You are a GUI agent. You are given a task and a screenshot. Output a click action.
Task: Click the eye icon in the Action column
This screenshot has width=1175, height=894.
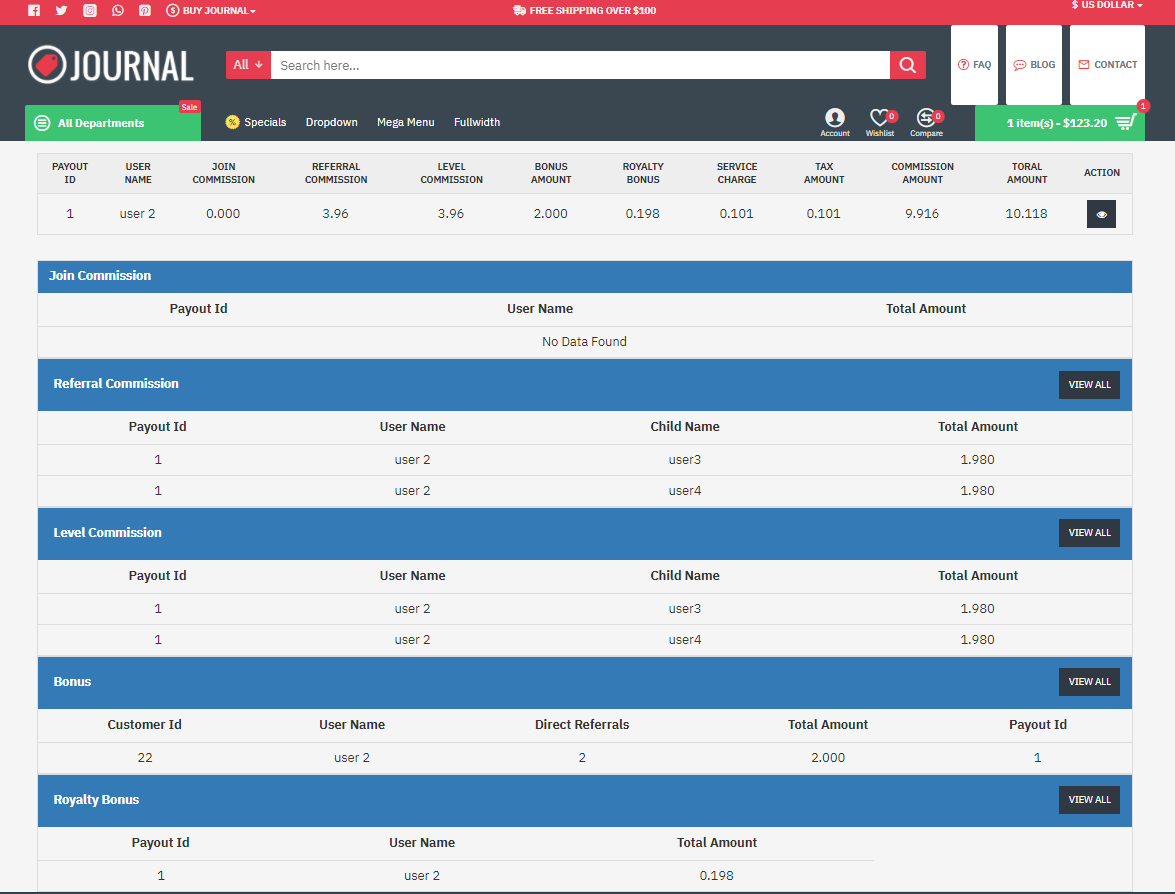(x=1101, y=213)
